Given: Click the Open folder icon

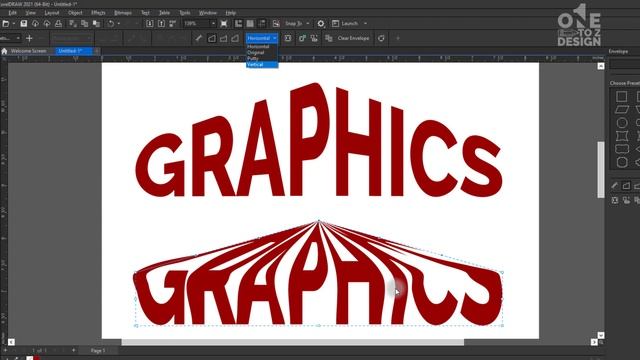Looking at the screenshot, I should [x=6, y=24].
